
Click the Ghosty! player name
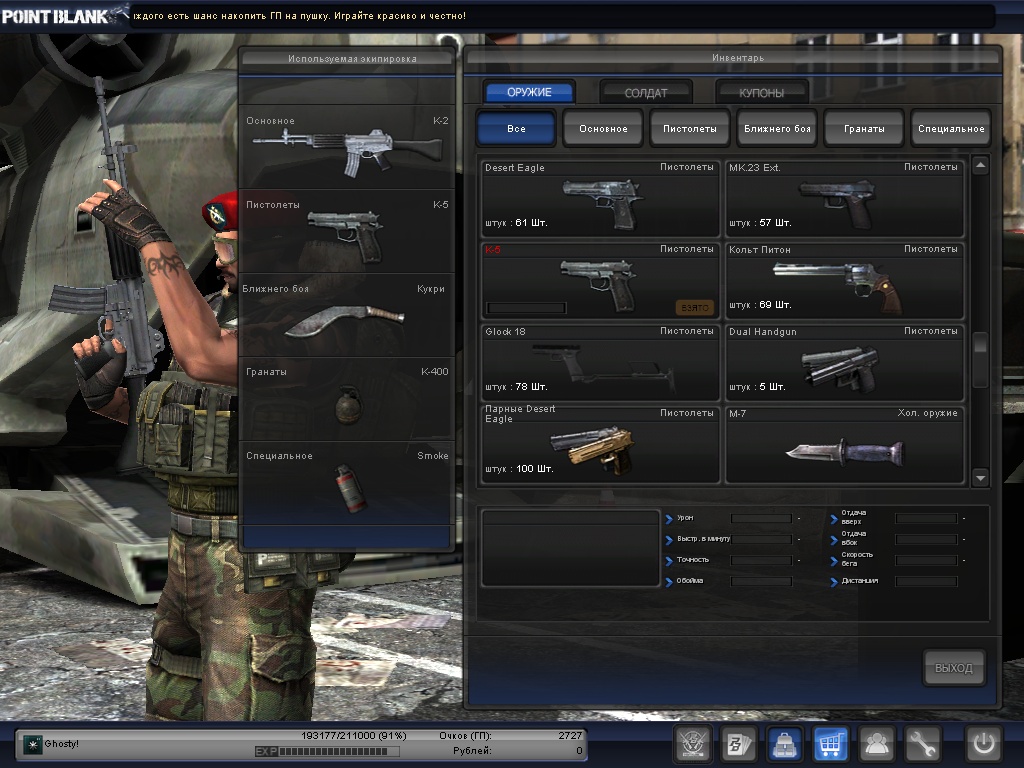click(x=61, y=744)
